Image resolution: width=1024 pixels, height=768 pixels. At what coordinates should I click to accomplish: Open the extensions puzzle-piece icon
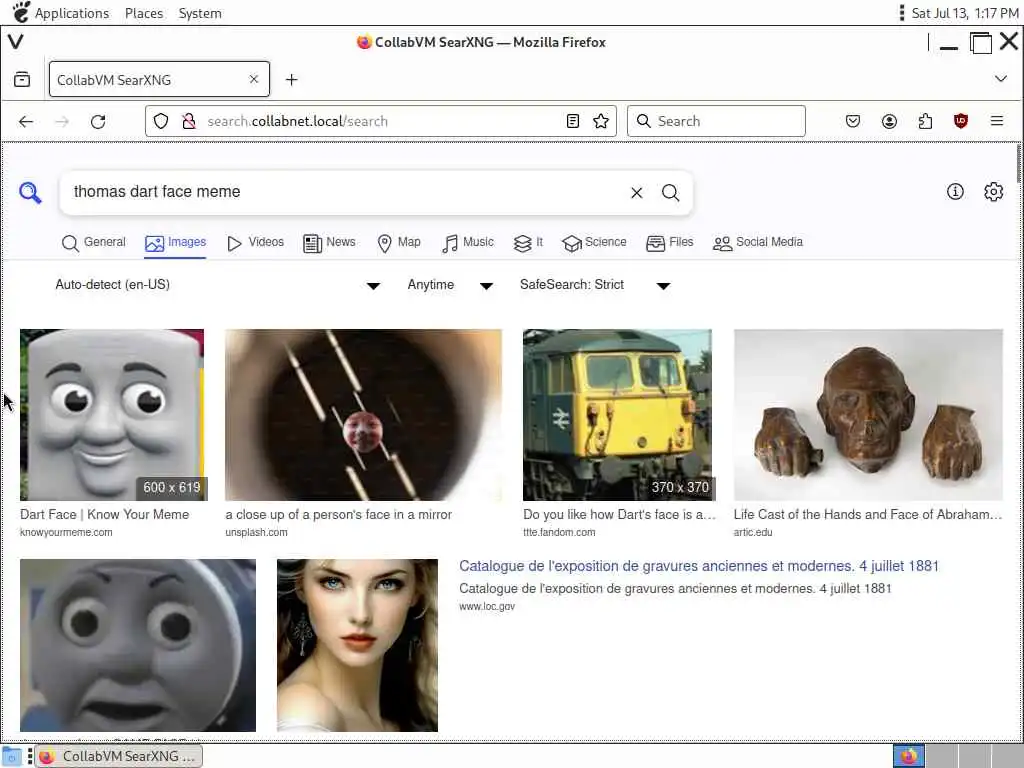click(x=925, y=121)
